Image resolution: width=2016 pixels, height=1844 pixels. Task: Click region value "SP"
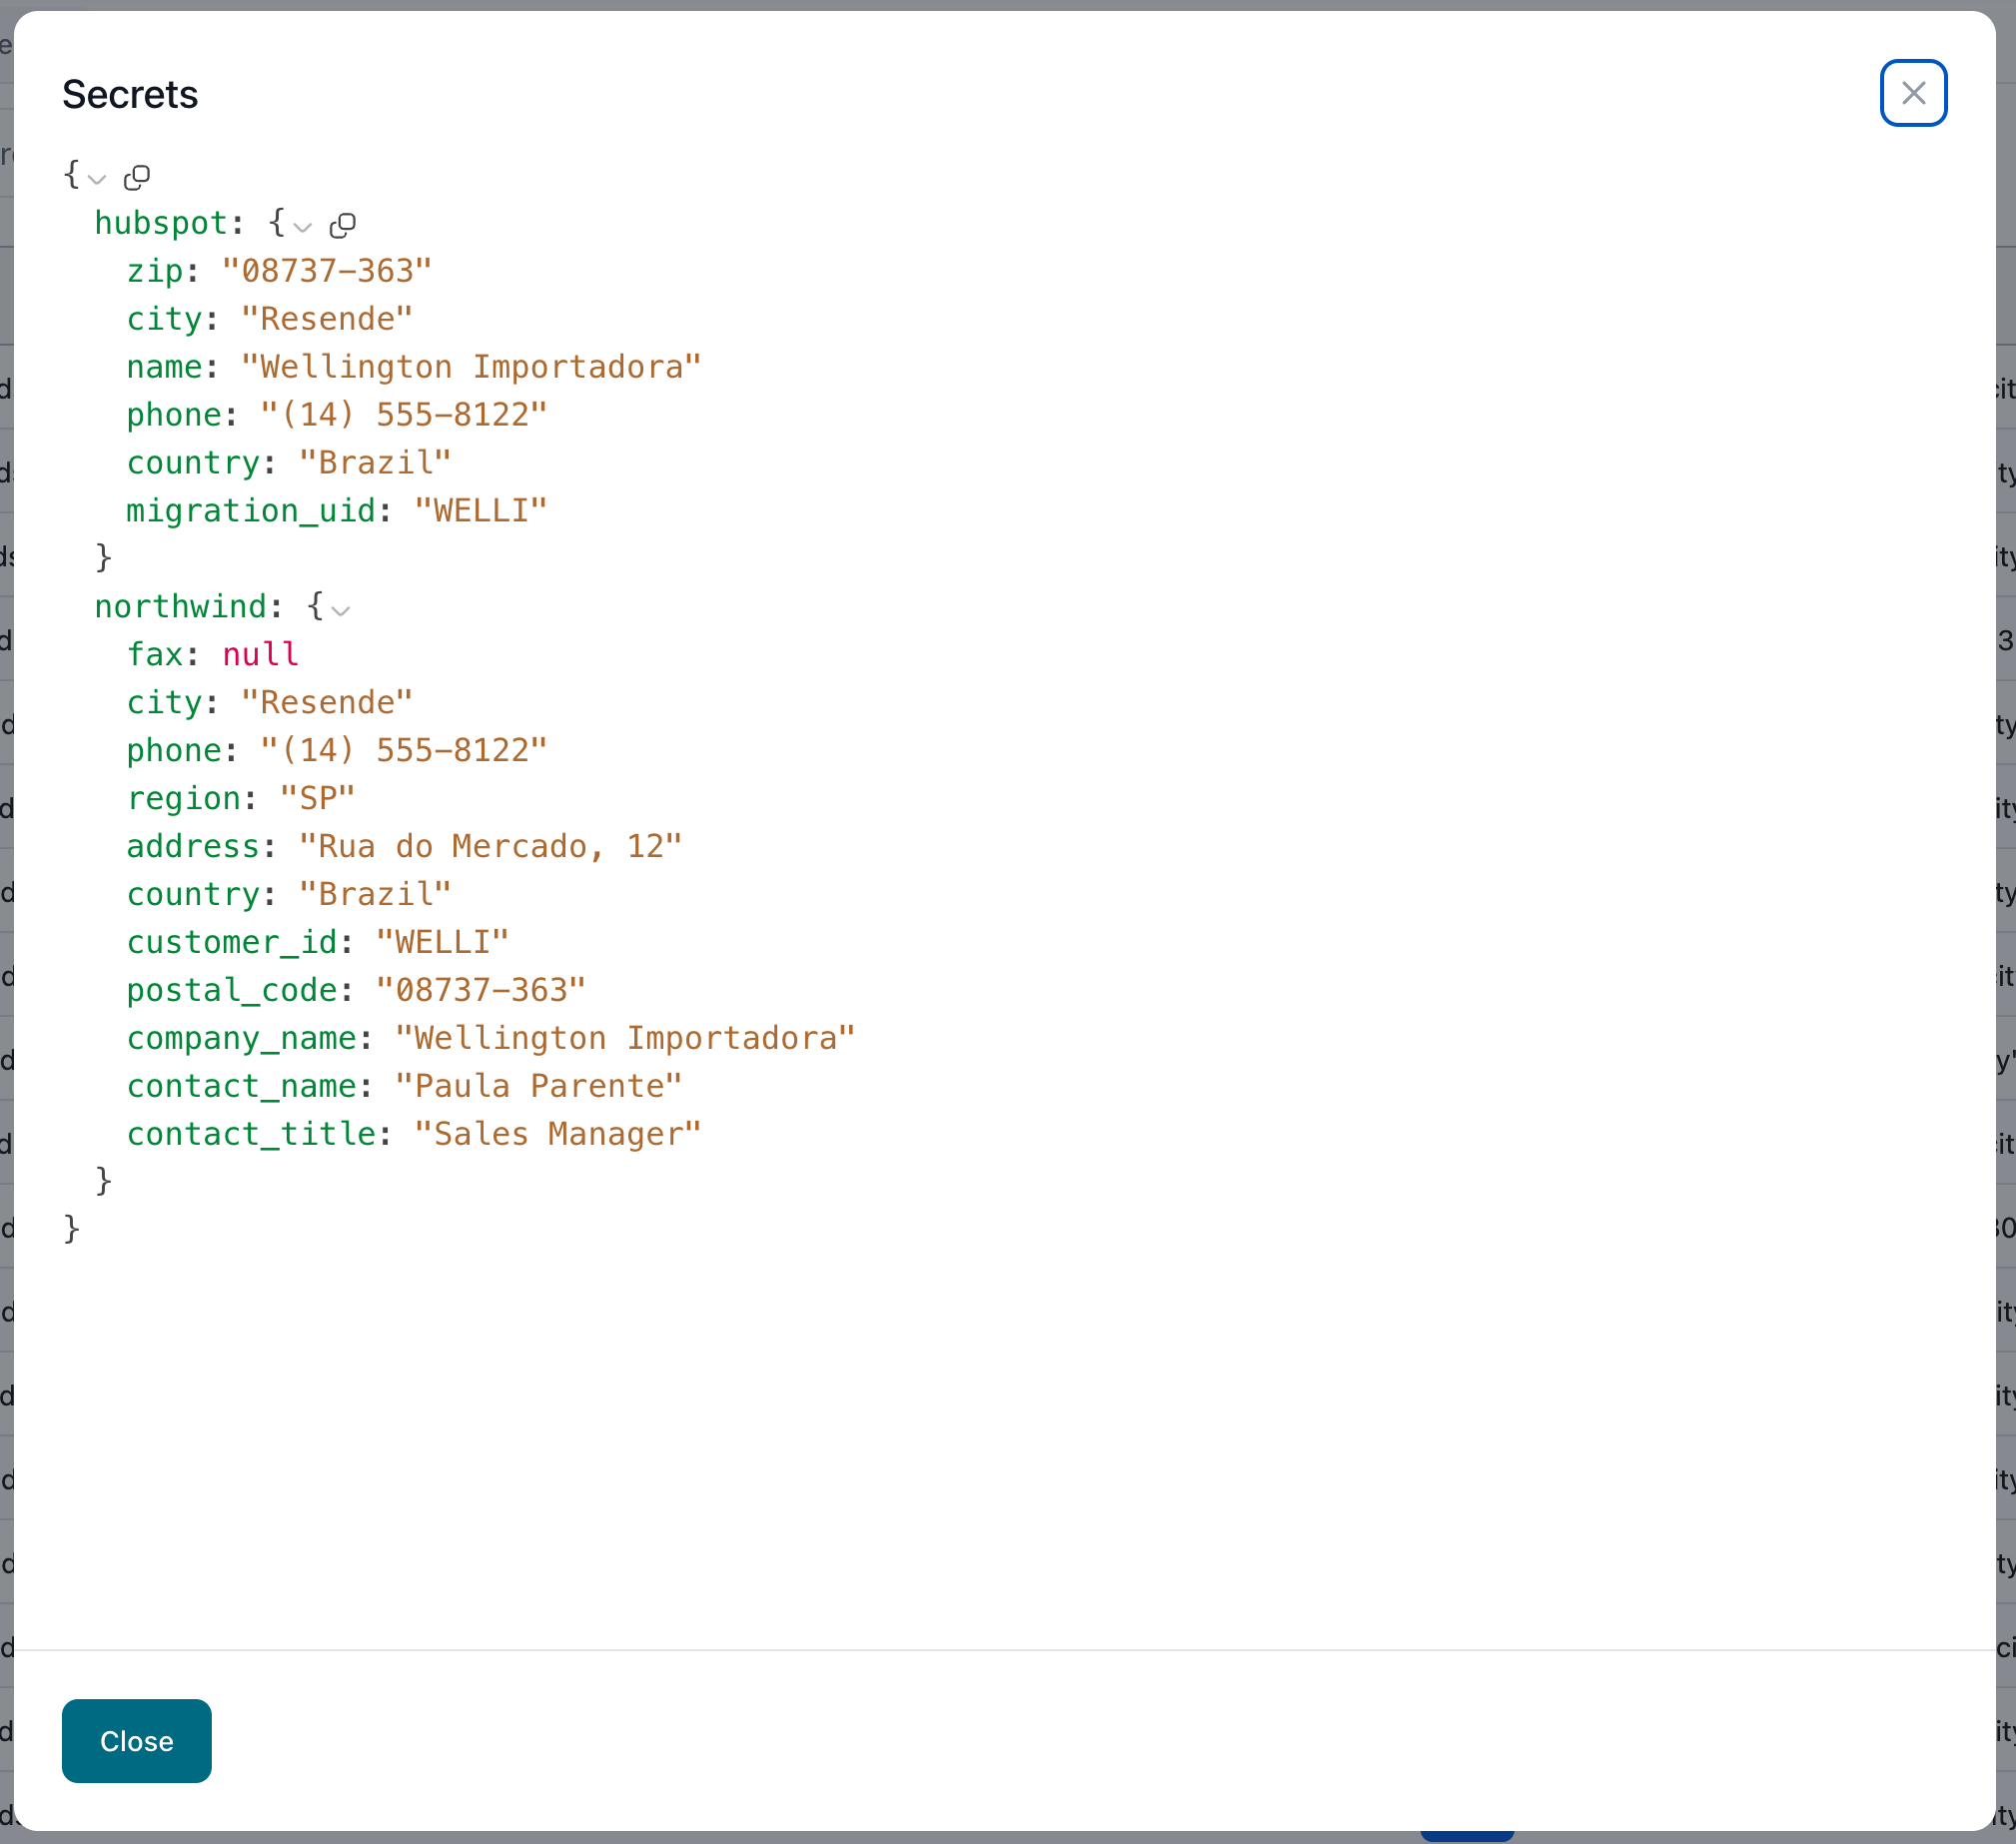317,798
